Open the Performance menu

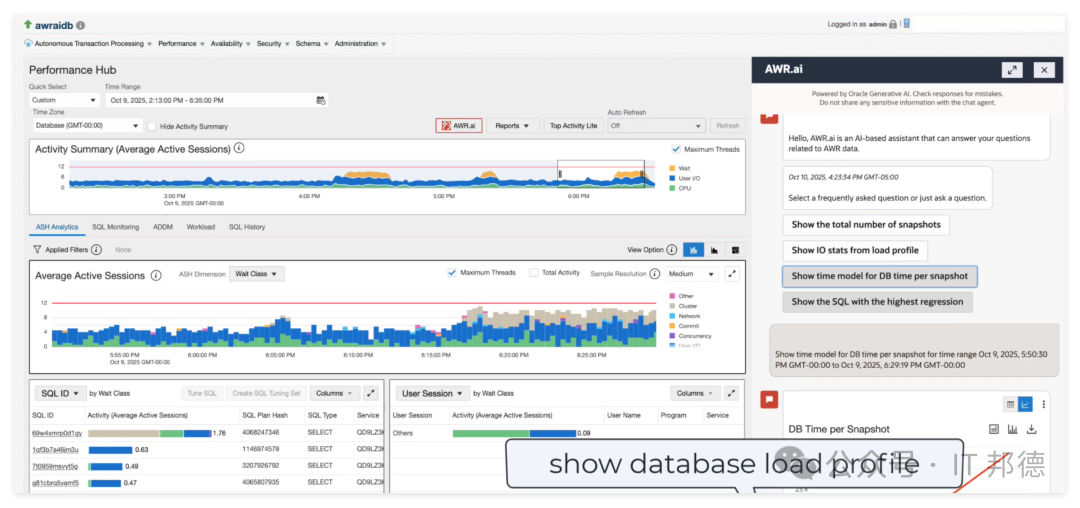click(x=181, y=43)
